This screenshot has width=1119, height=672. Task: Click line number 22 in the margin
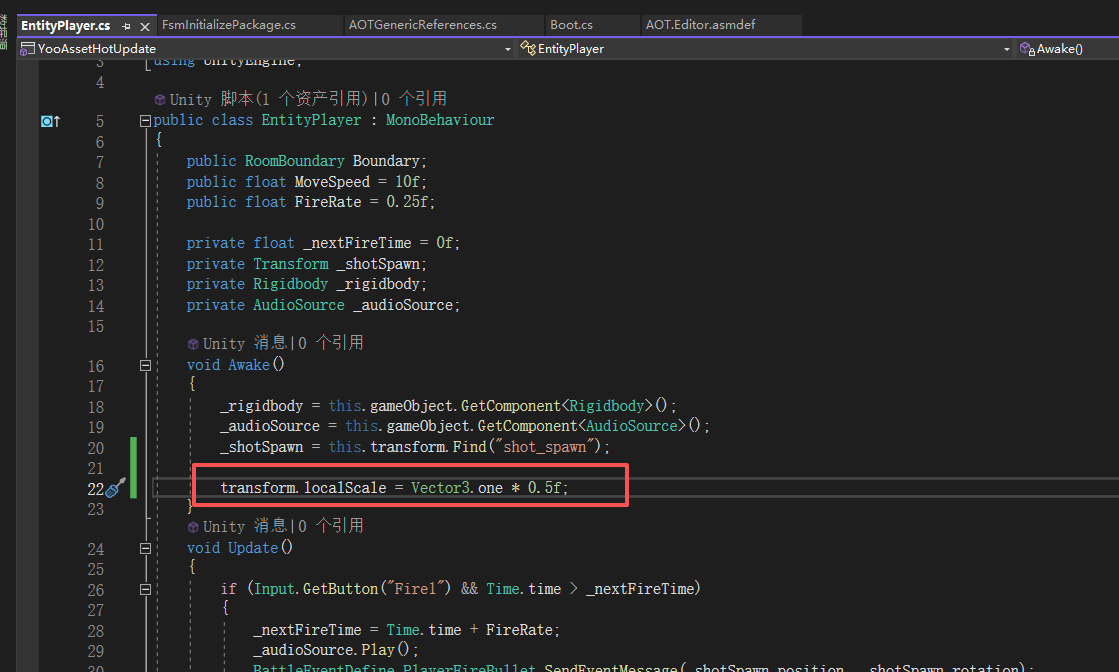point(96,489)
